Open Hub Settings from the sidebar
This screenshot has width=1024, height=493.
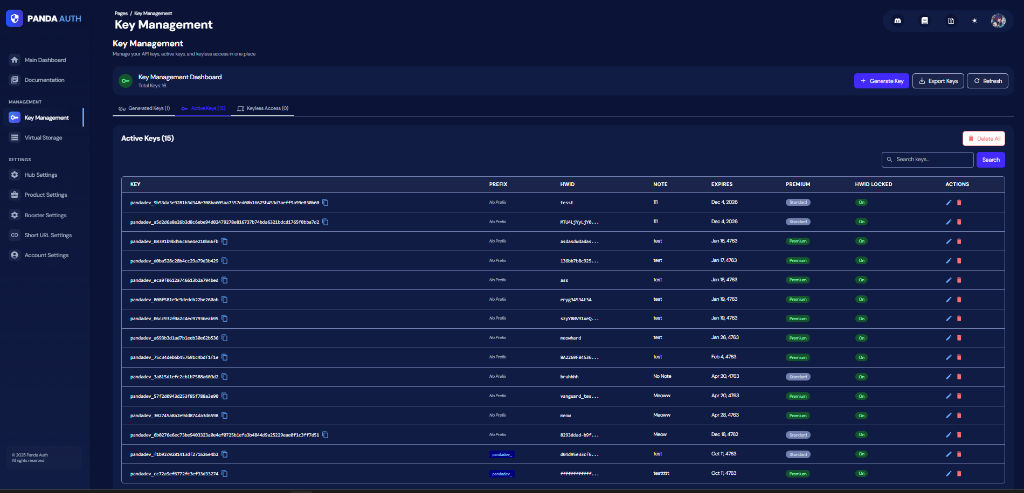(40, 175)
